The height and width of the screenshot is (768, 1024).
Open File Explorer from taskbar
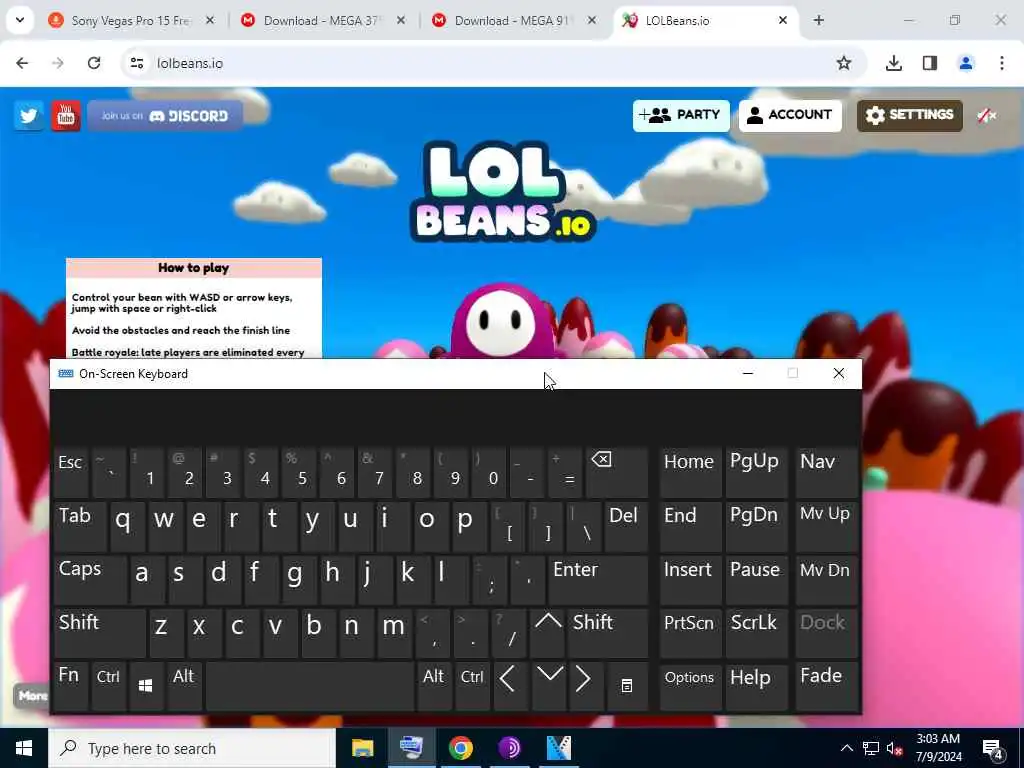(362, 748)
